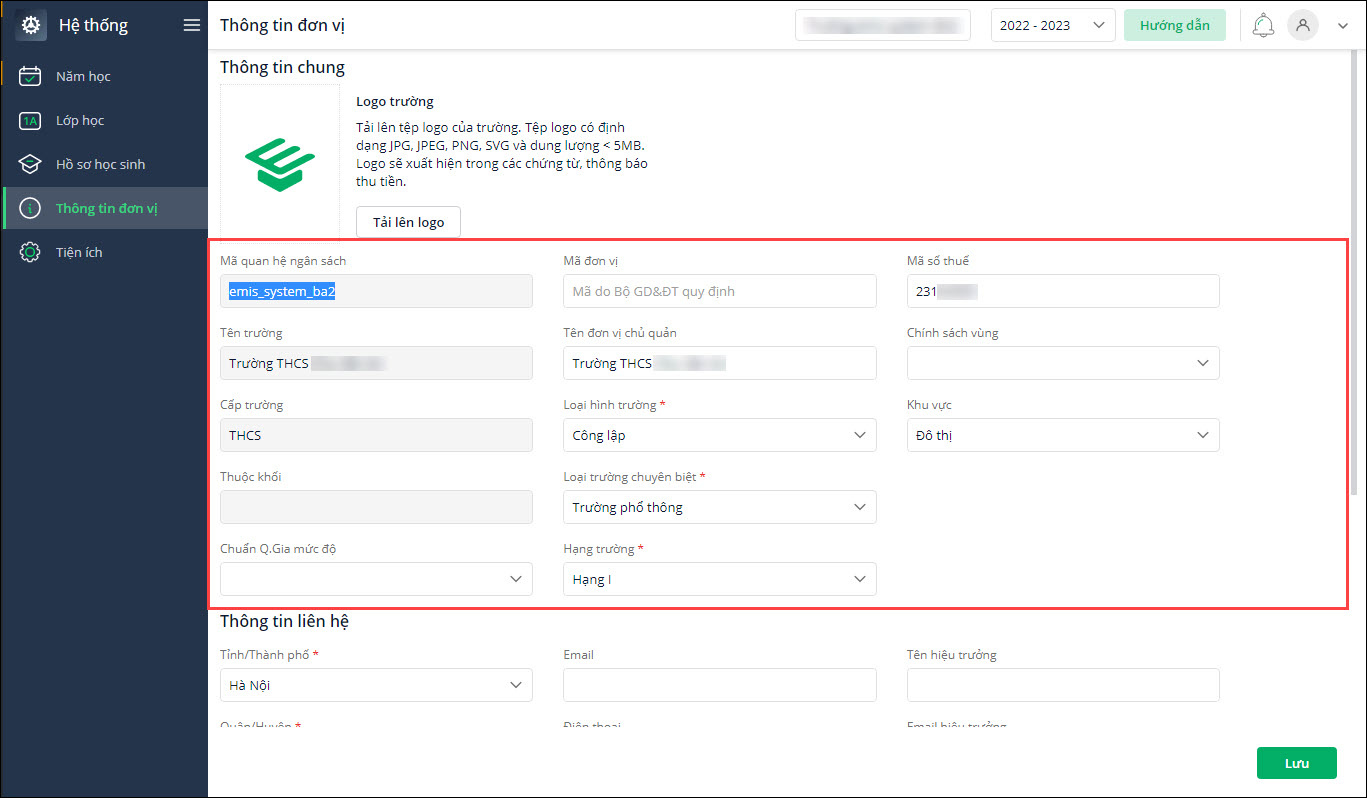1367x798 pixels.
Task: Open the Chính sách vùng dropdown
Action: [x=1063, y=363]
